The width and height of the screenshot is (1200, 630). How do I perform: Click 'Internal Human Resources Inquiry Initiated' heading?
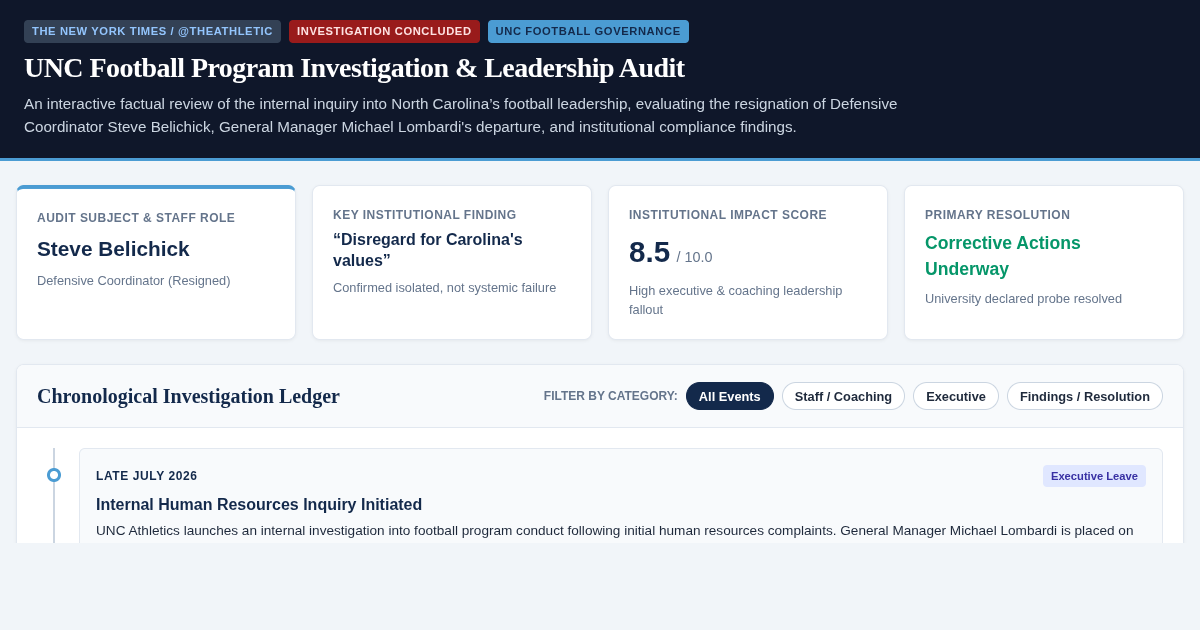point(259,505)
